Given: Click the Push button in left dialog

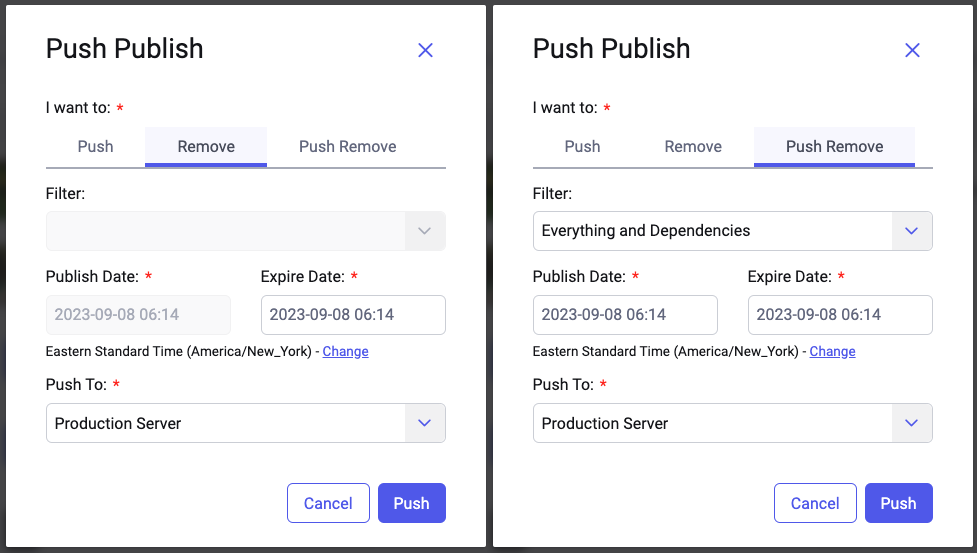Looking at the screenshot, I should point(411,503).
